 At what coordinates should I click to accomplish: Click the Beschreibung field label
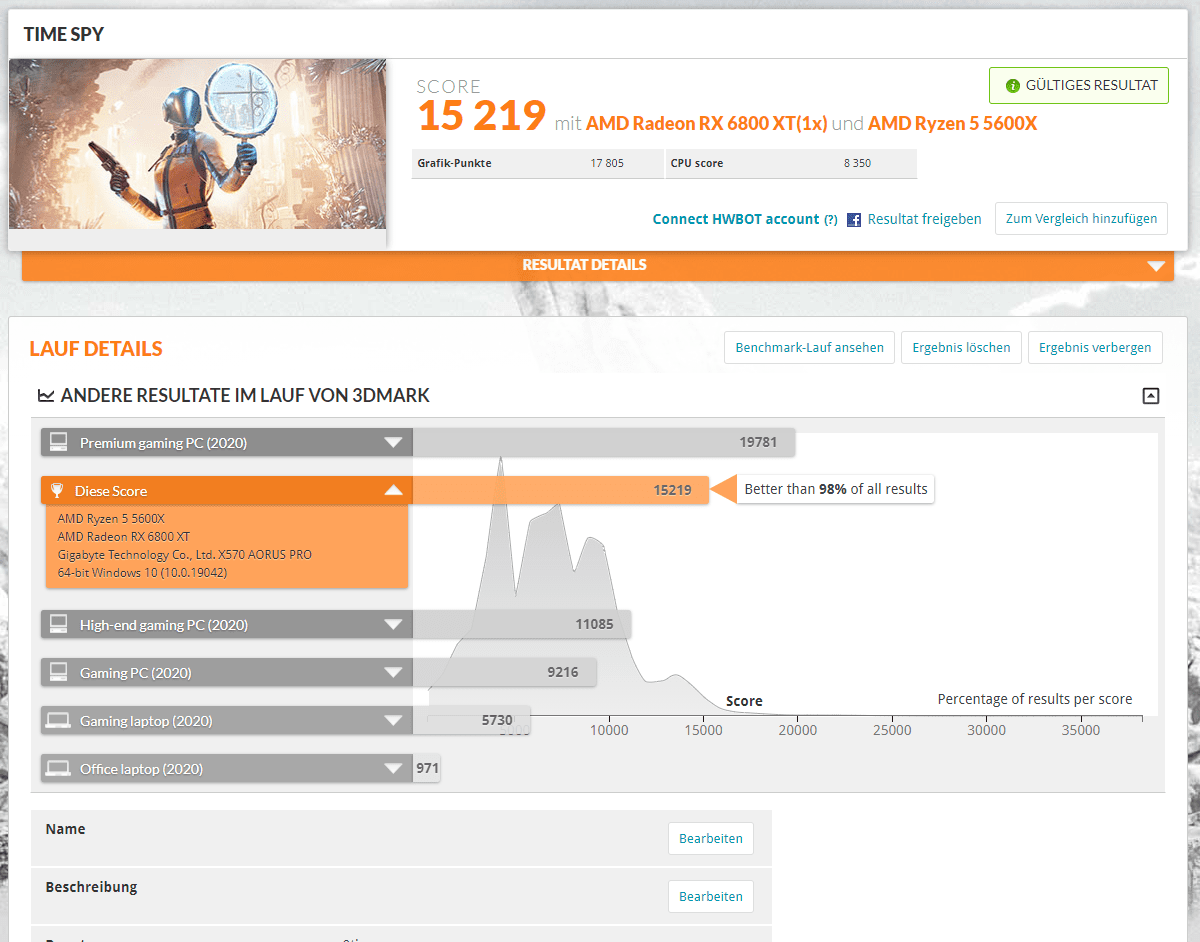[91, 887]
